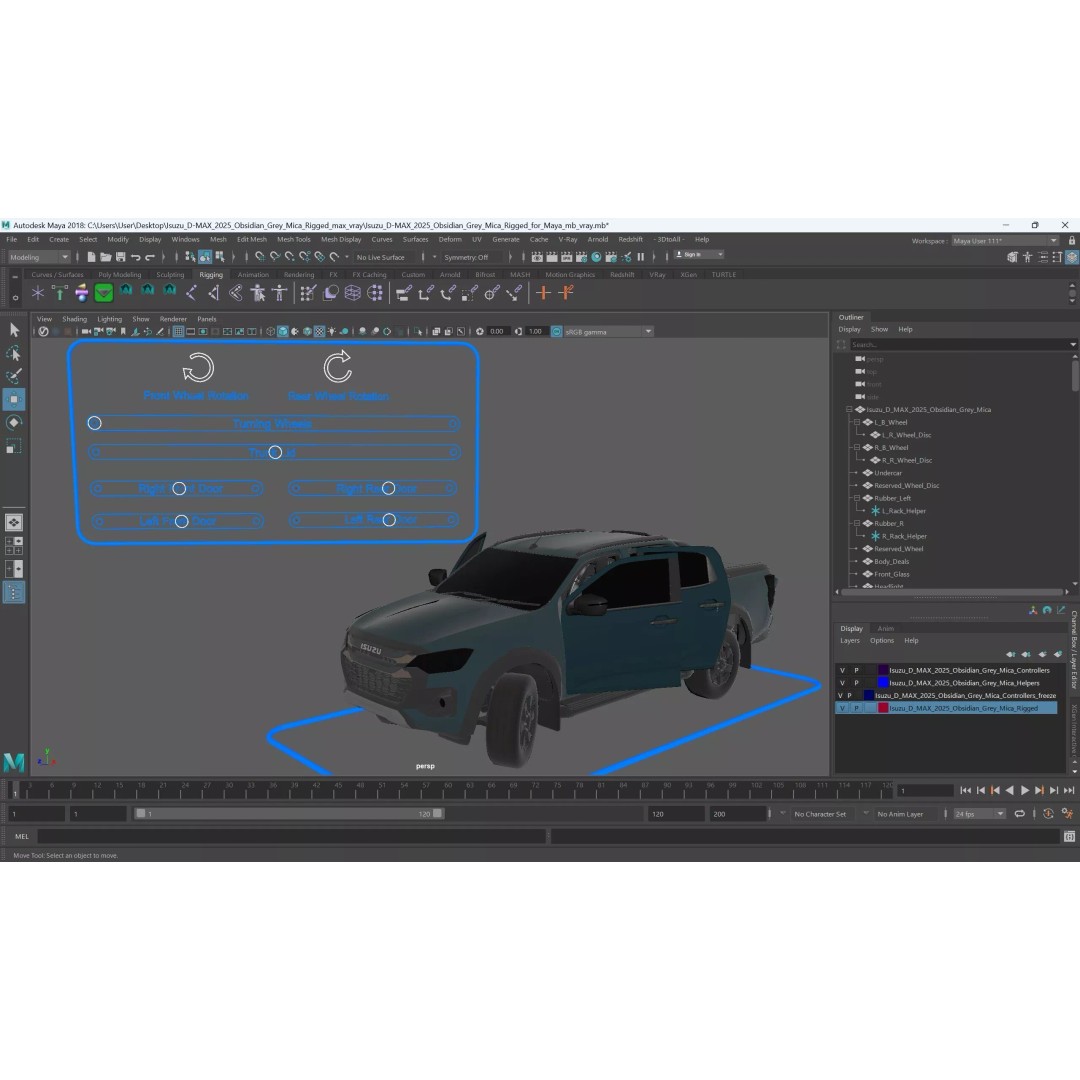Viewport: 1080px width, 1080px height.
Task: Click the orange Set Key plus icon
Action: 543,293
